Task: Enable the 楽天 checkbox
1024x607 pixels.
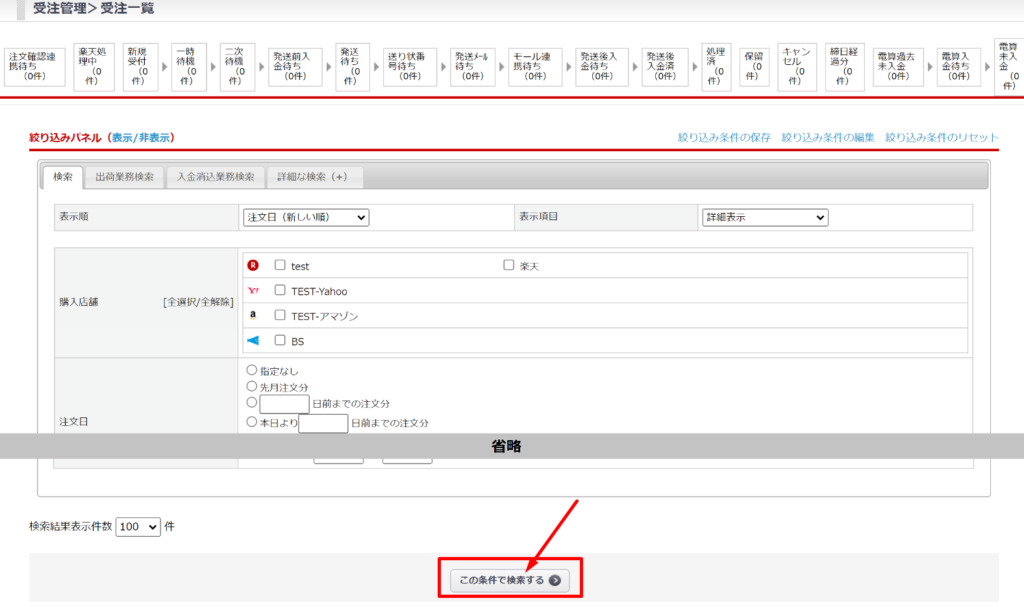Action: point(508,266)
